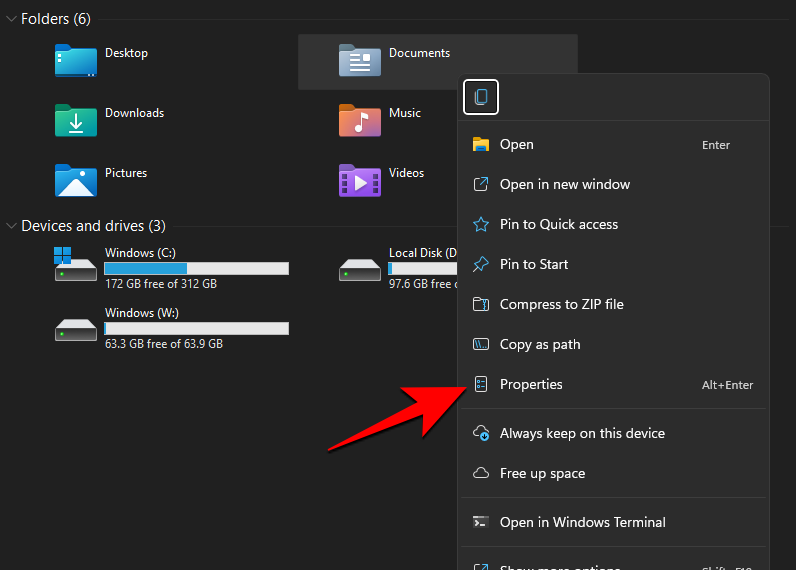The width and height of the screenshot is (796, 570).
Task: Select Open from the context menu
Action: pos(613,145)
